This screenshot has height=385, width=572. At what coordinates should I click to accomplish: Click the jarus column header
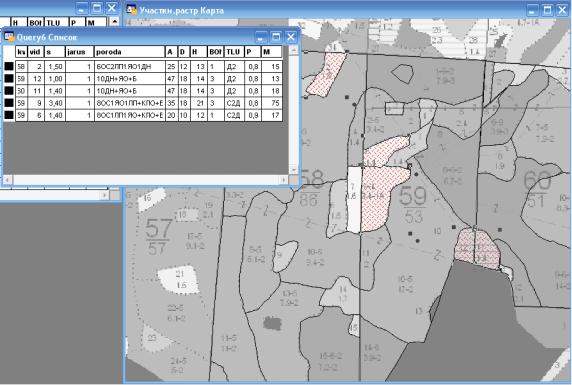[x=79, y=52]
